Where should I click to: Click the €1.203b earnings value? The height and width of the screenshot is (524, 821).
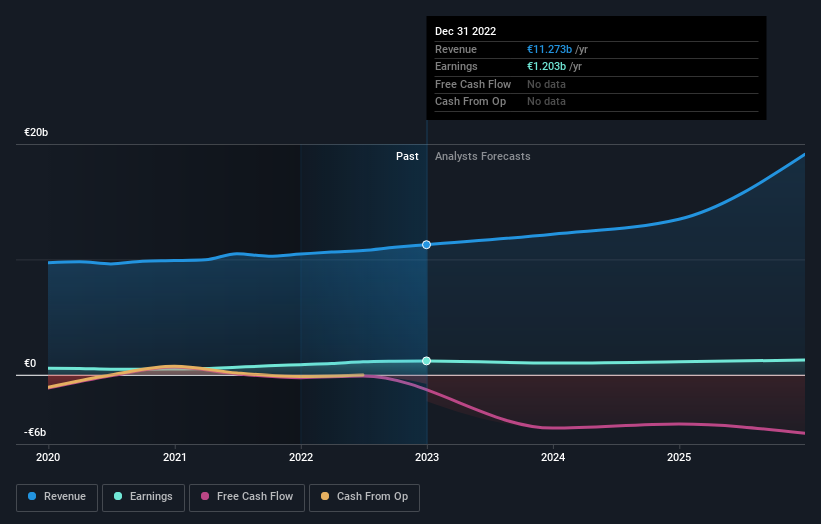tap(546, 66)
